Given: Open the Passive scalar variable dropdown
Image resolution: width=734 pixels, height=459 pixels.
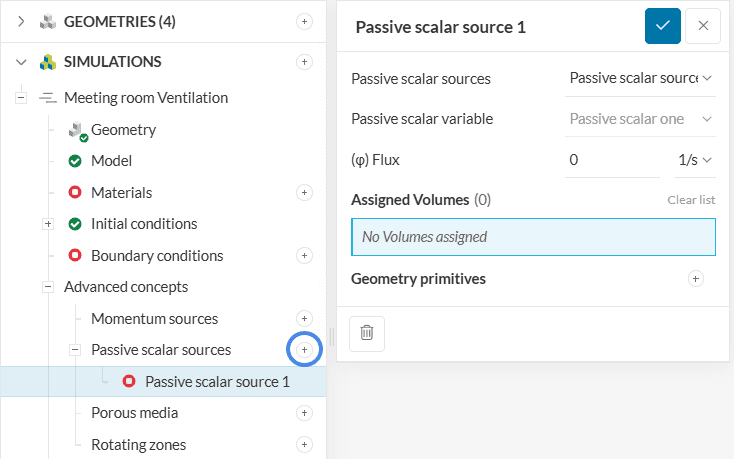Looking at the screenshot, I should 640,119.
